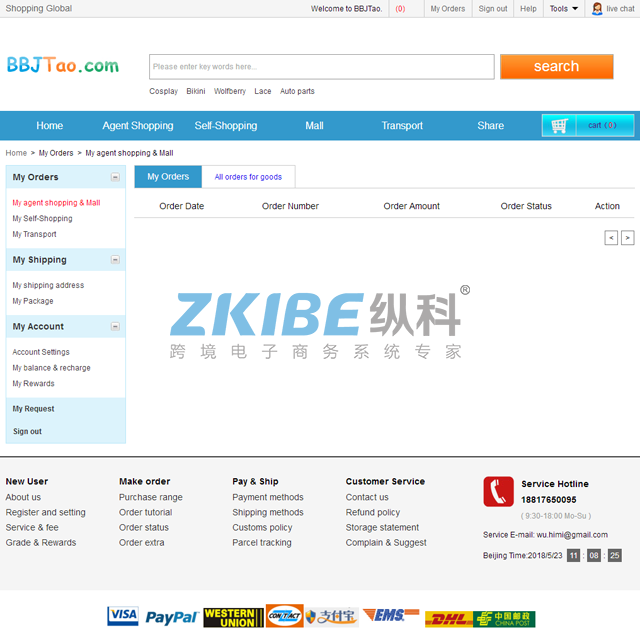
Task: Click the Order Date column header
Action: coord(181,206)
